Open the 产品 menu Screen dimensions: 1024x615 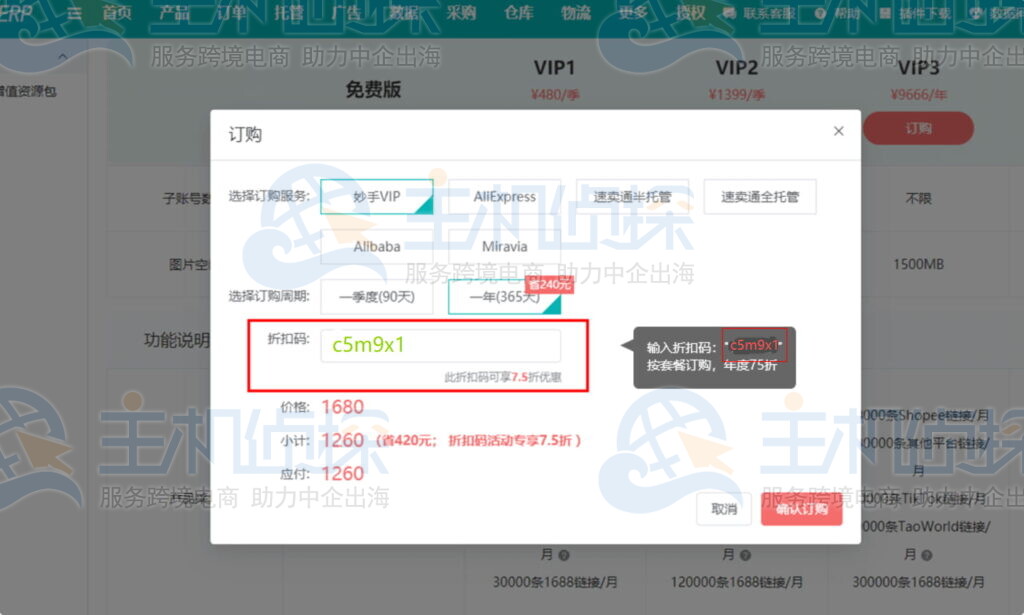pyautogui.click(x=174, y=12)
